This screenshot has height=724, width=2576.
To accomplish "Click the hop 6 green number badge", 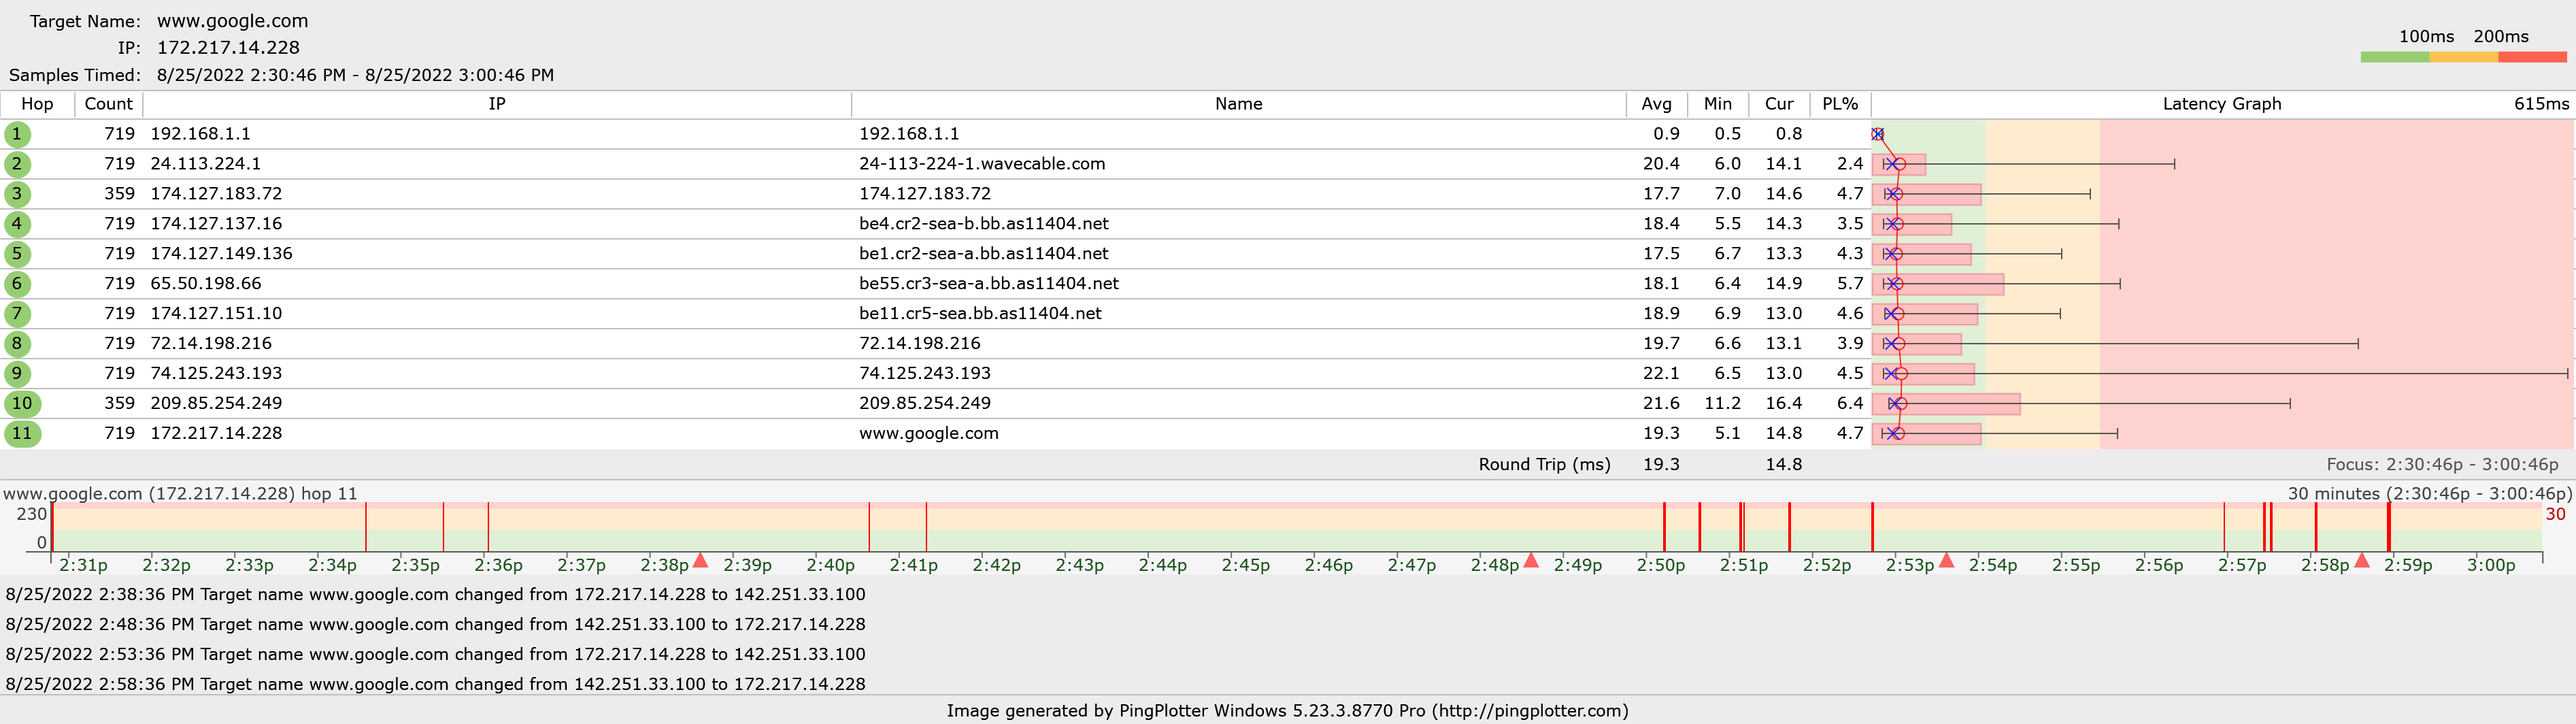I will click(x=17, y=284).
